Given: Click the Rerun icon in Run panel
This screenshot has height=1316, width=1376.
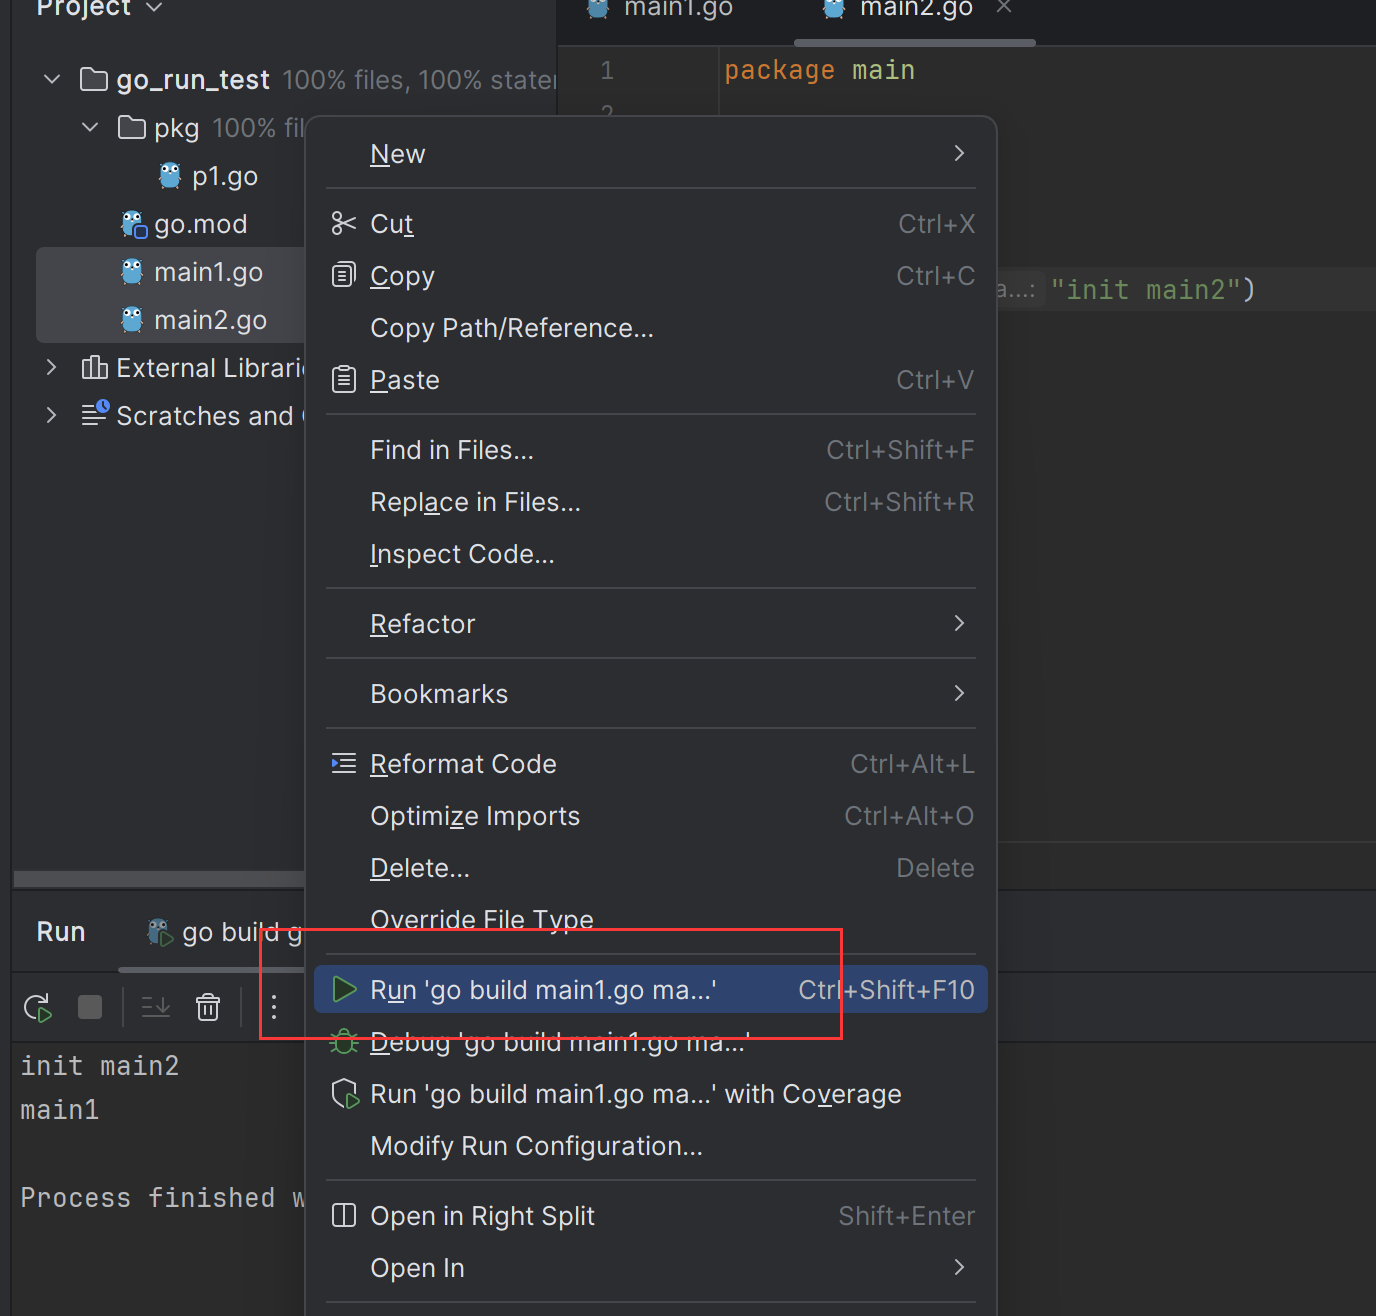Looking at the screenshot, I should [37, 1007].
